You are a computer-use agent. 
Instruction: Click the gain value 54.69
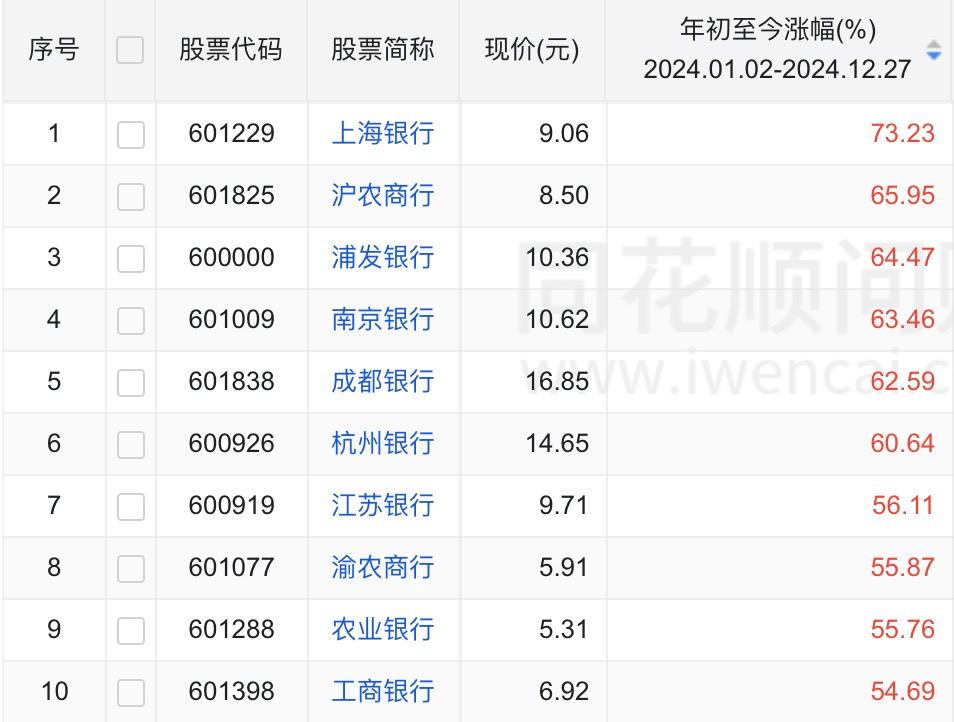point(902,692)
